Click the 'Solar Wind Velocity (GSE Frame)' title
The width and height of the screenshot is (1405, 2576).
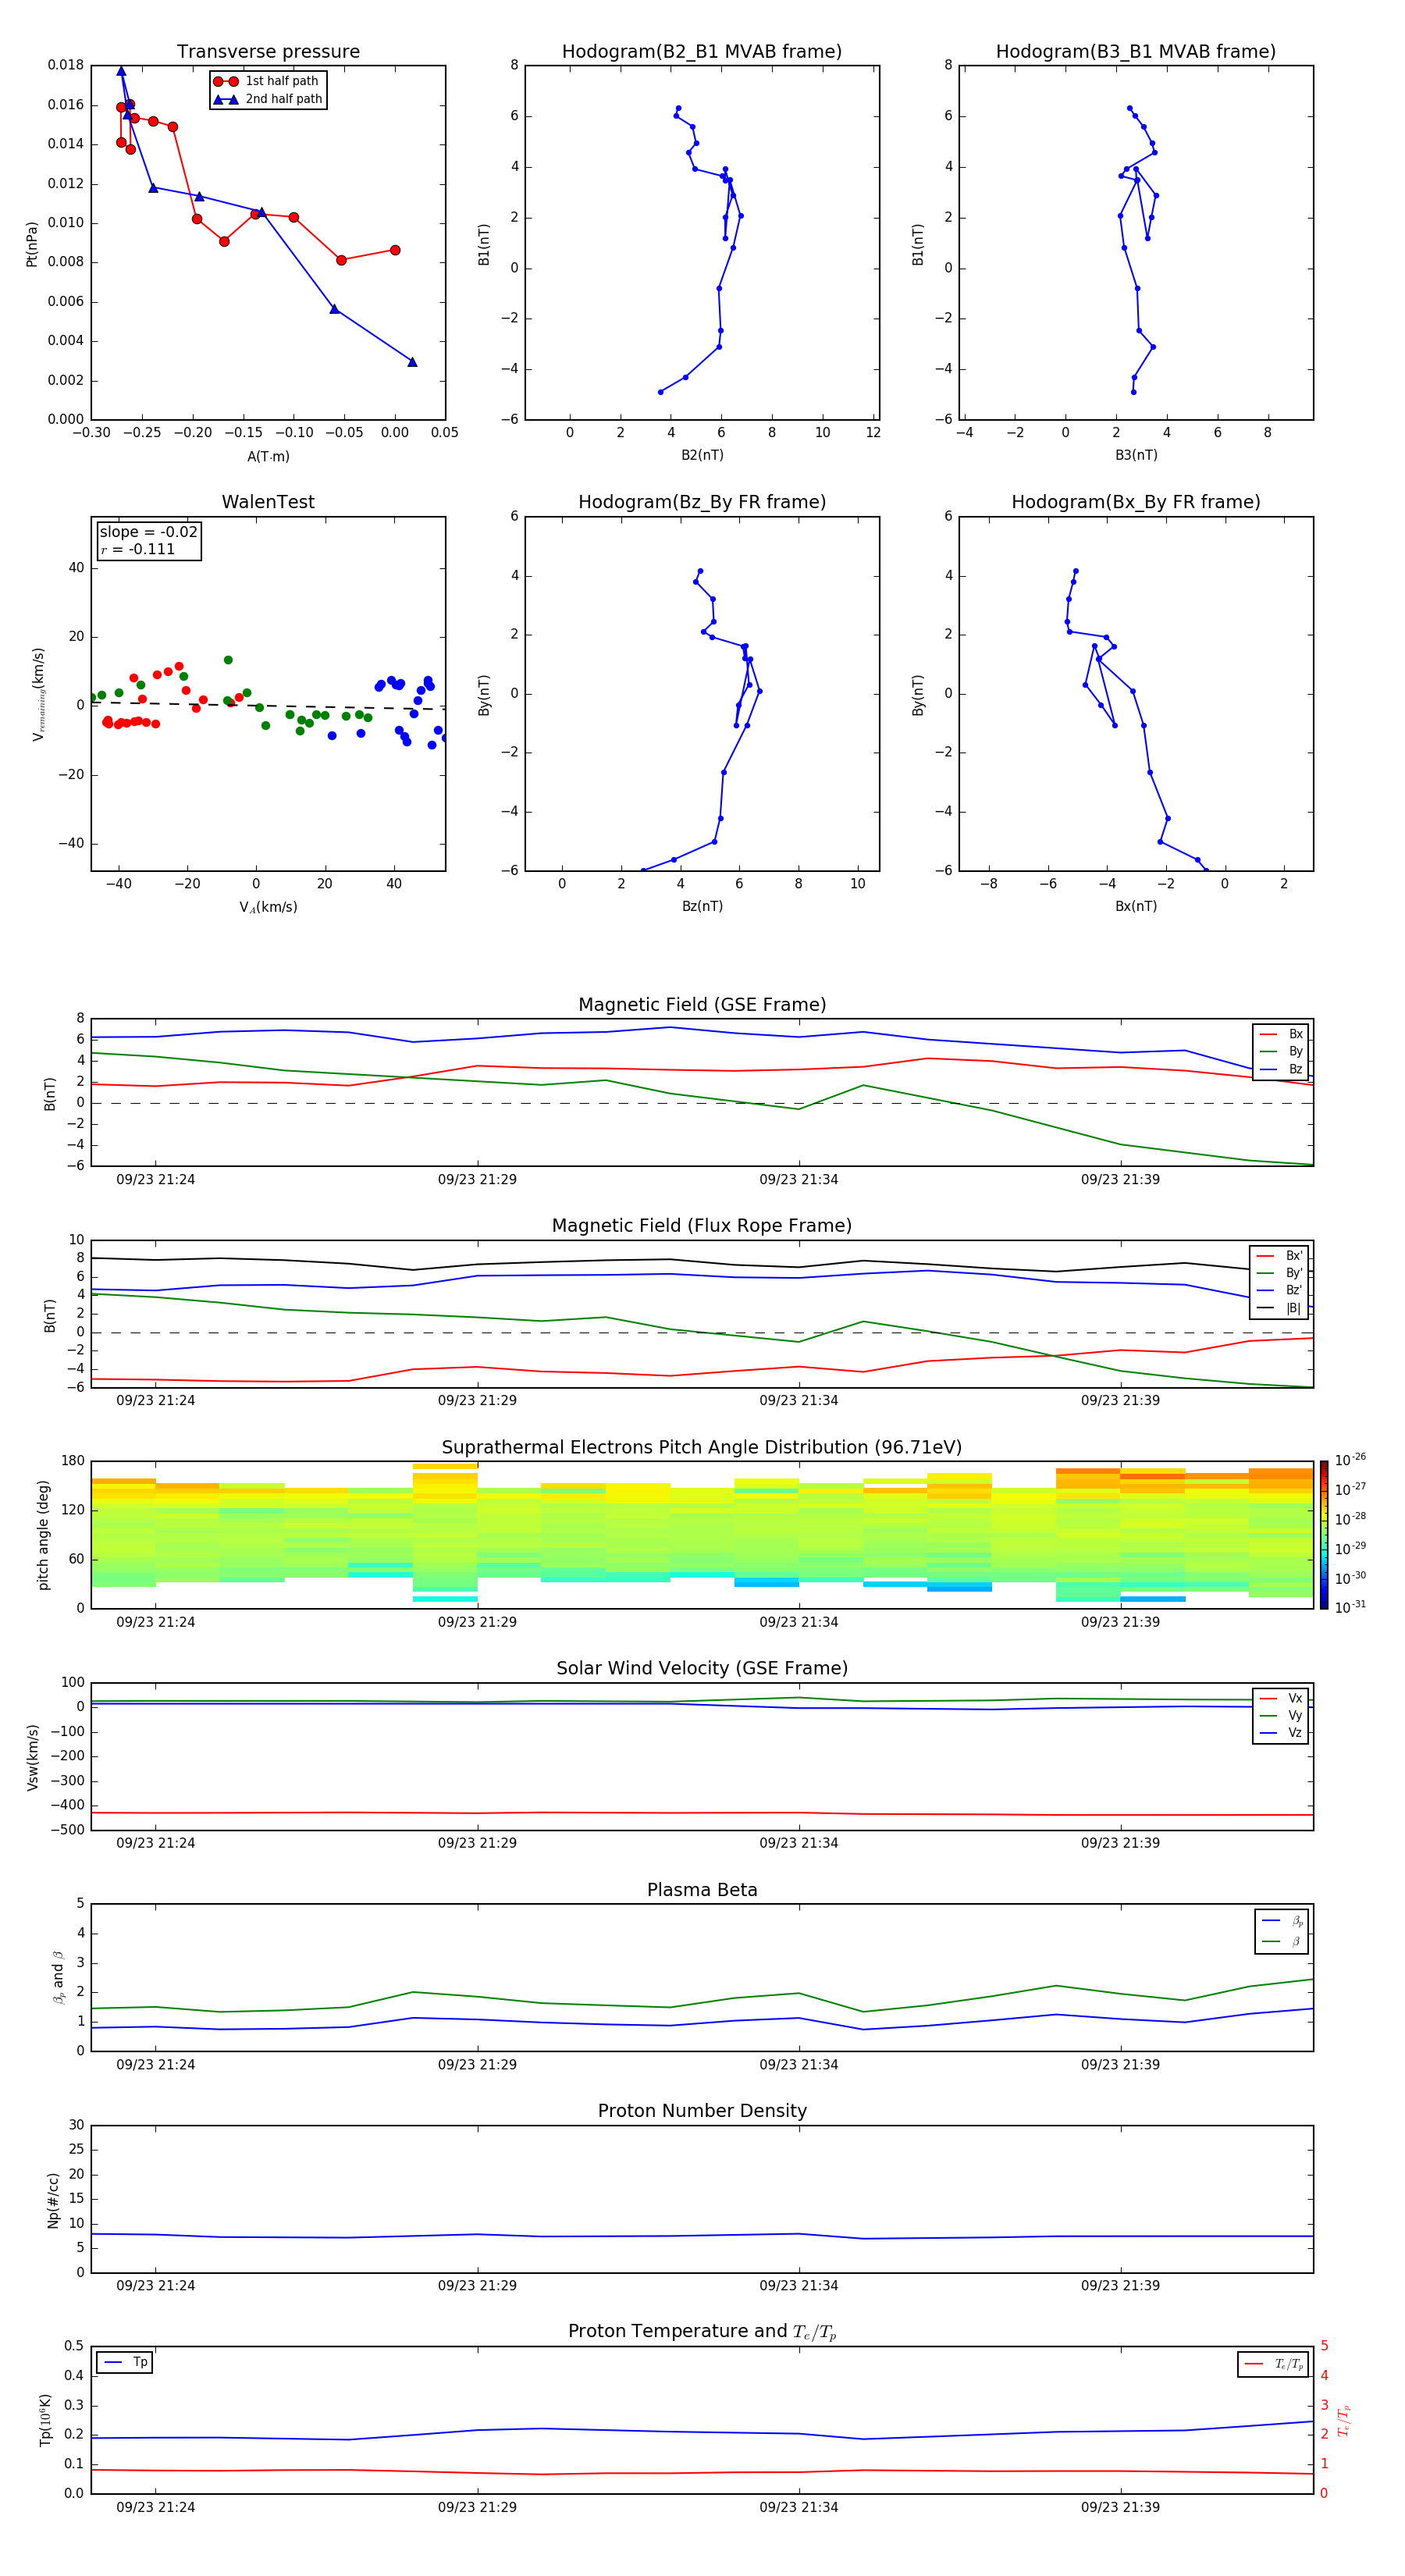702,1668
